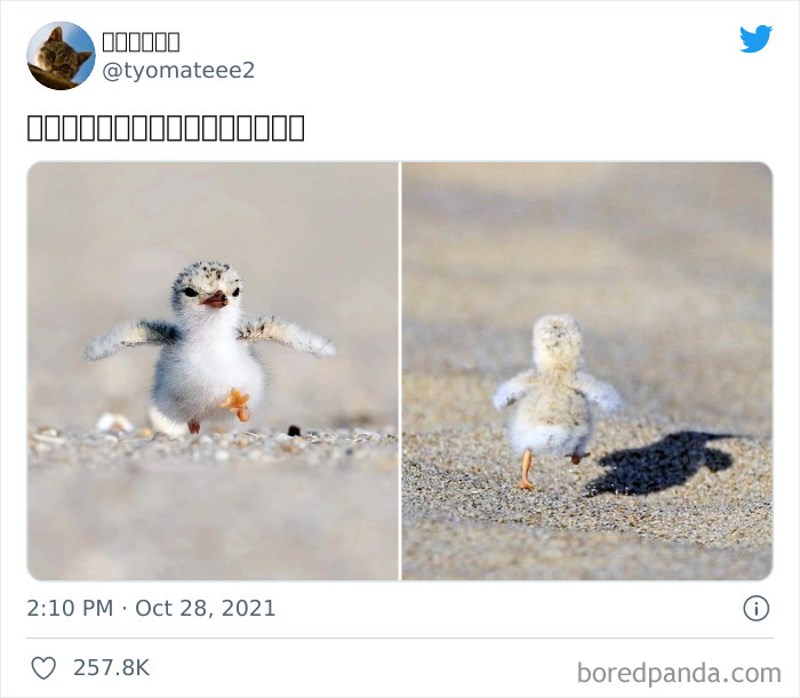800x698 pixels.
Task: Open the cat profile avatar
Action: pyautogui.click(x=61, y=56)
